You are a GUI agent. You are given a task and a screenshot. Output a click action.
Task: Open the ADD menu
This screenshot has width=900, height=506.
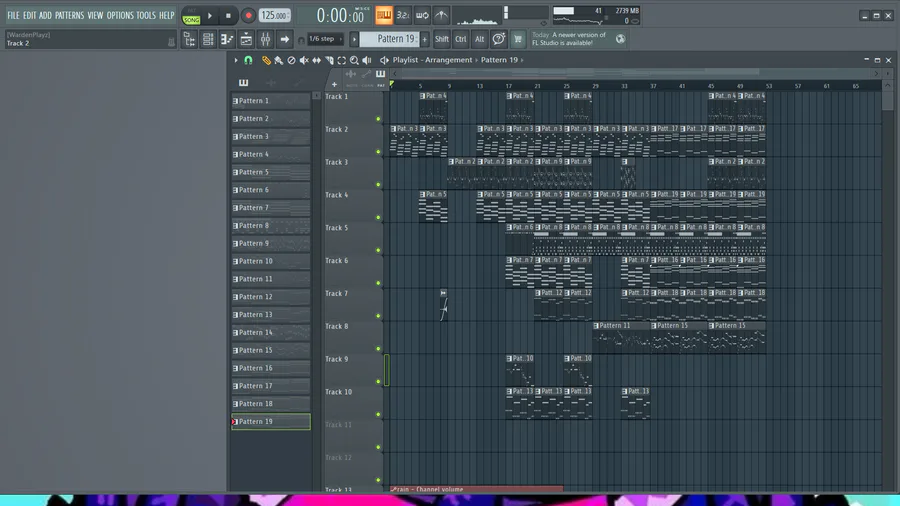[x=45, y=15]
